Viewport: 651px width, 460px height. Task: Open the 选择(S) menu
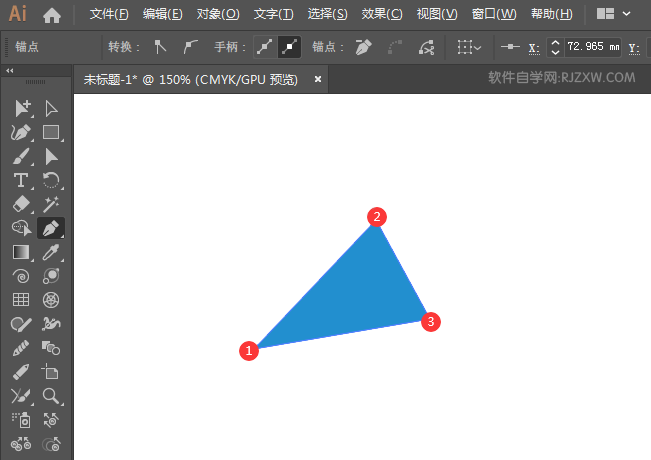pos(328,14)
